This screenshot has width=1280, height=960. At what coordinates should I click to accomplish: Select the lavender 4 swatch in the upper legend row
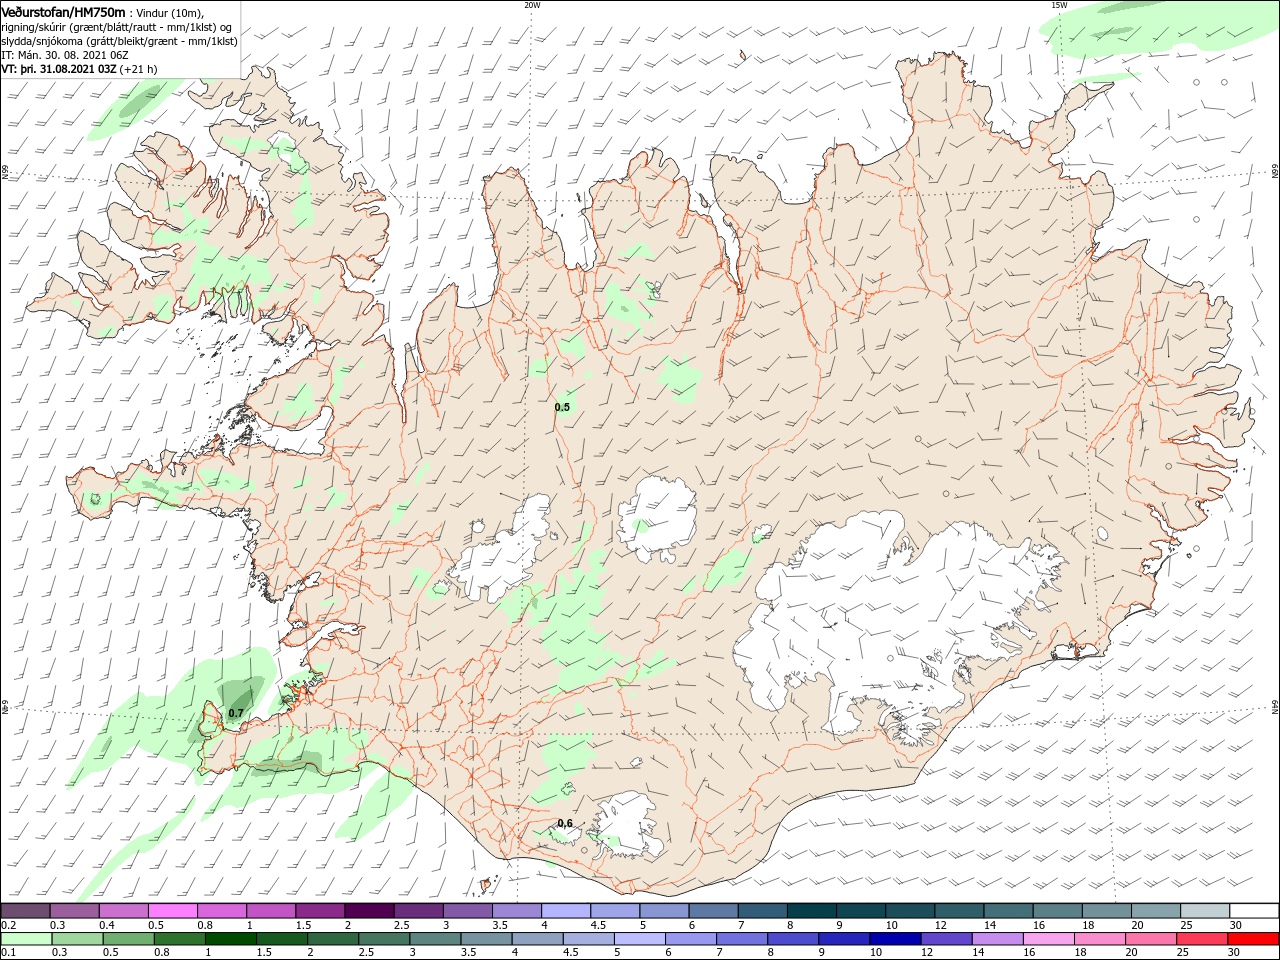click(565, 911)
